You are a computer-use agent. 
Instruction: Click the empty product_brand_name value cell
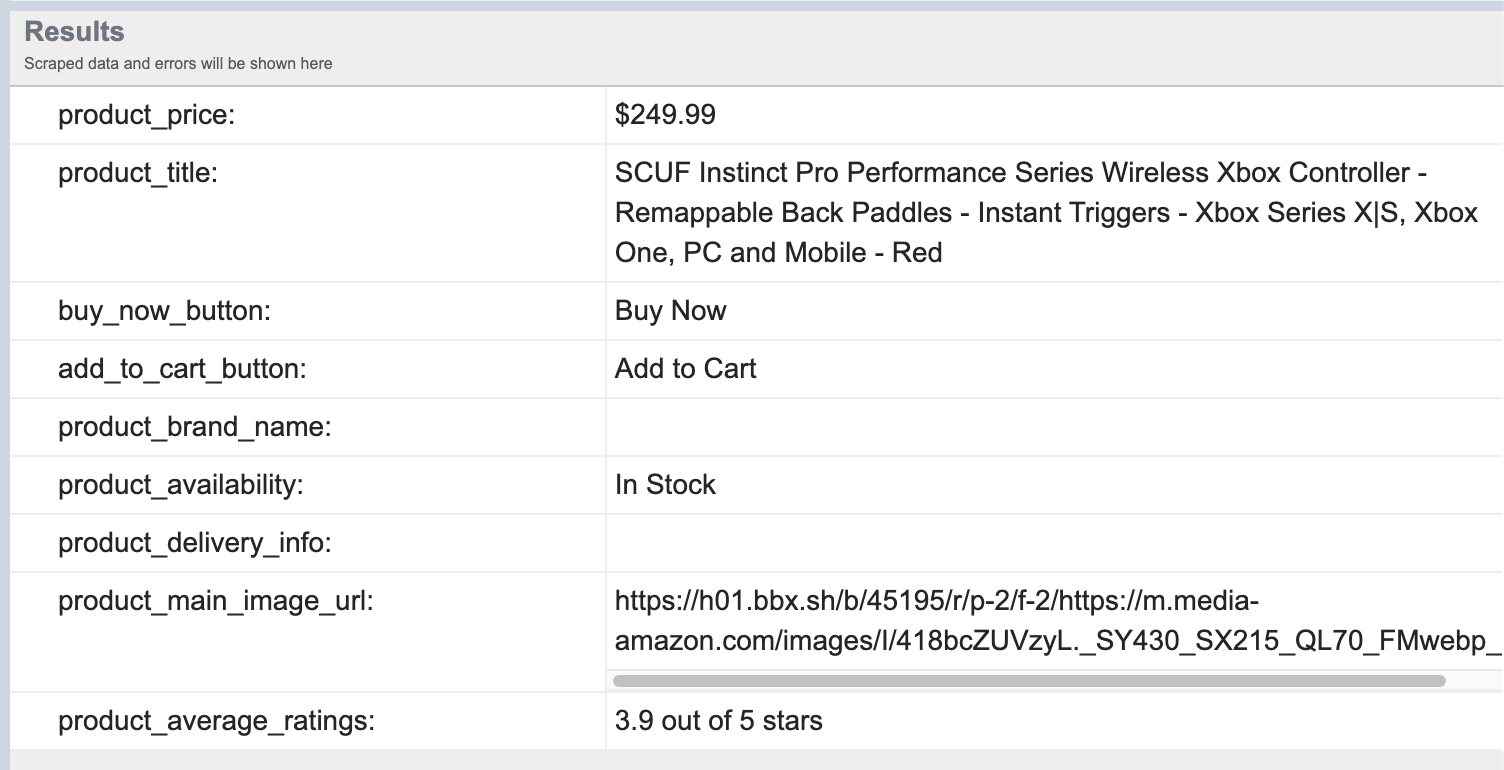(x=1054, y=427)
